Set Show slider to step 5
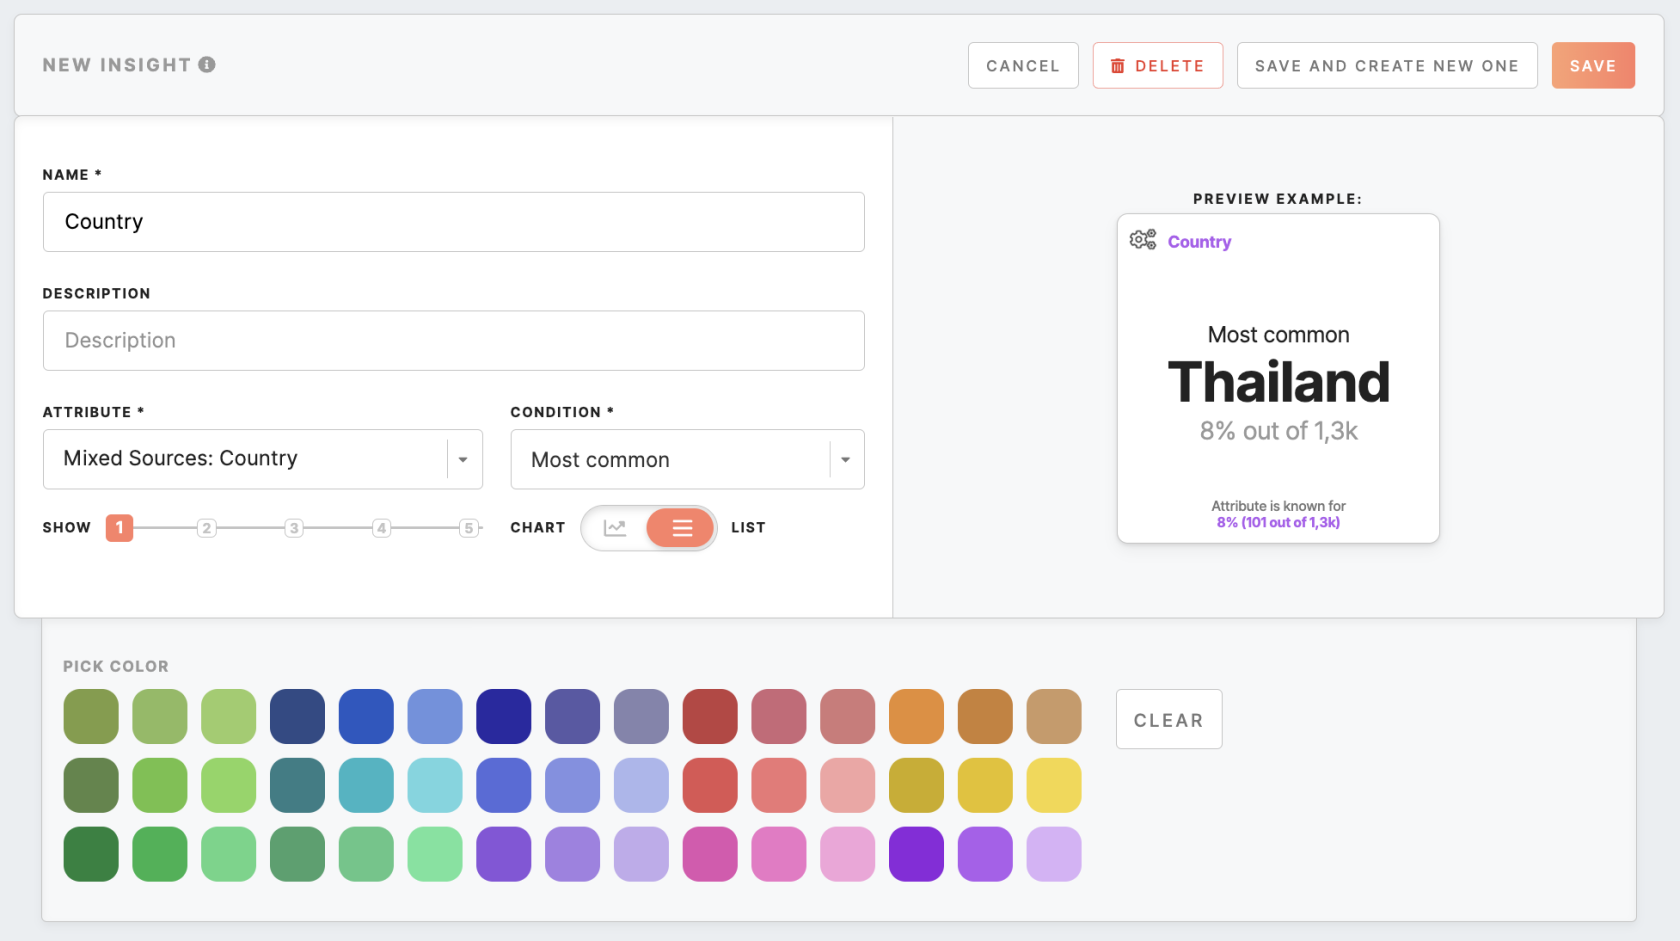Image resolution: width=1680 pixels, height=941 pixels. [x=468, y=528]
